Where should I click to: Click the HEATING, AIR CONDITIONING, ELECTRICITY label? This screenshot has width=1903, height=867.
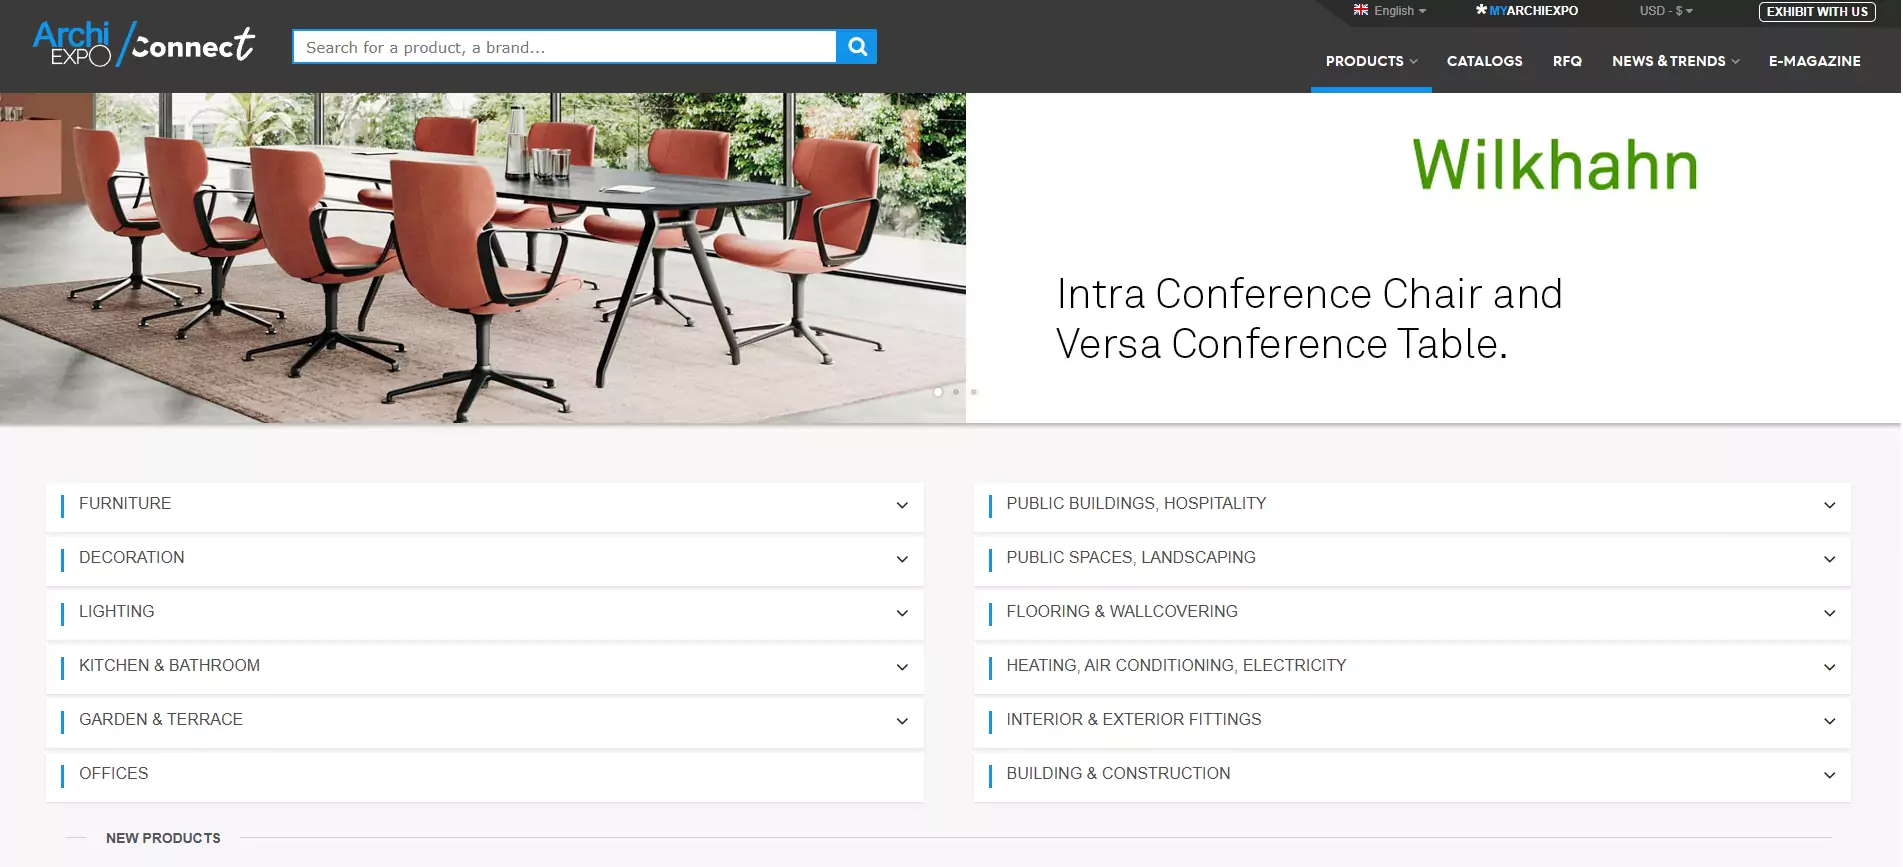1176,665
